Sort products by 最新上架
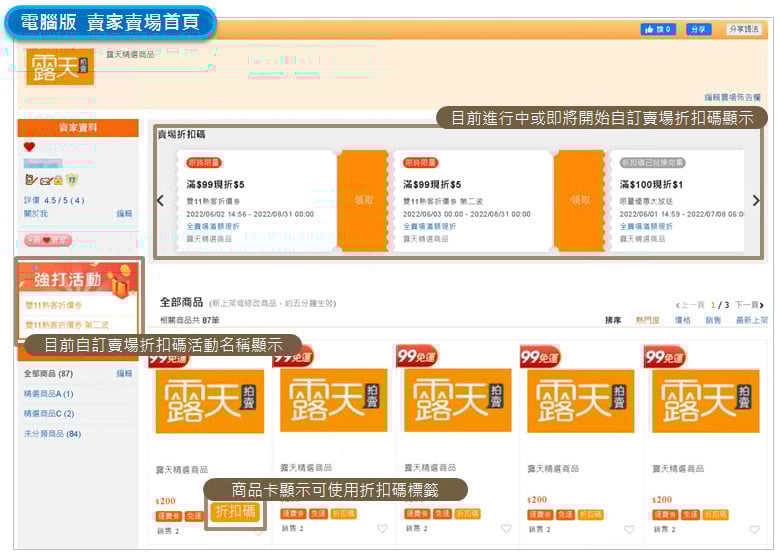Viewport: 780px width, 555px height. tap(751, 320)
